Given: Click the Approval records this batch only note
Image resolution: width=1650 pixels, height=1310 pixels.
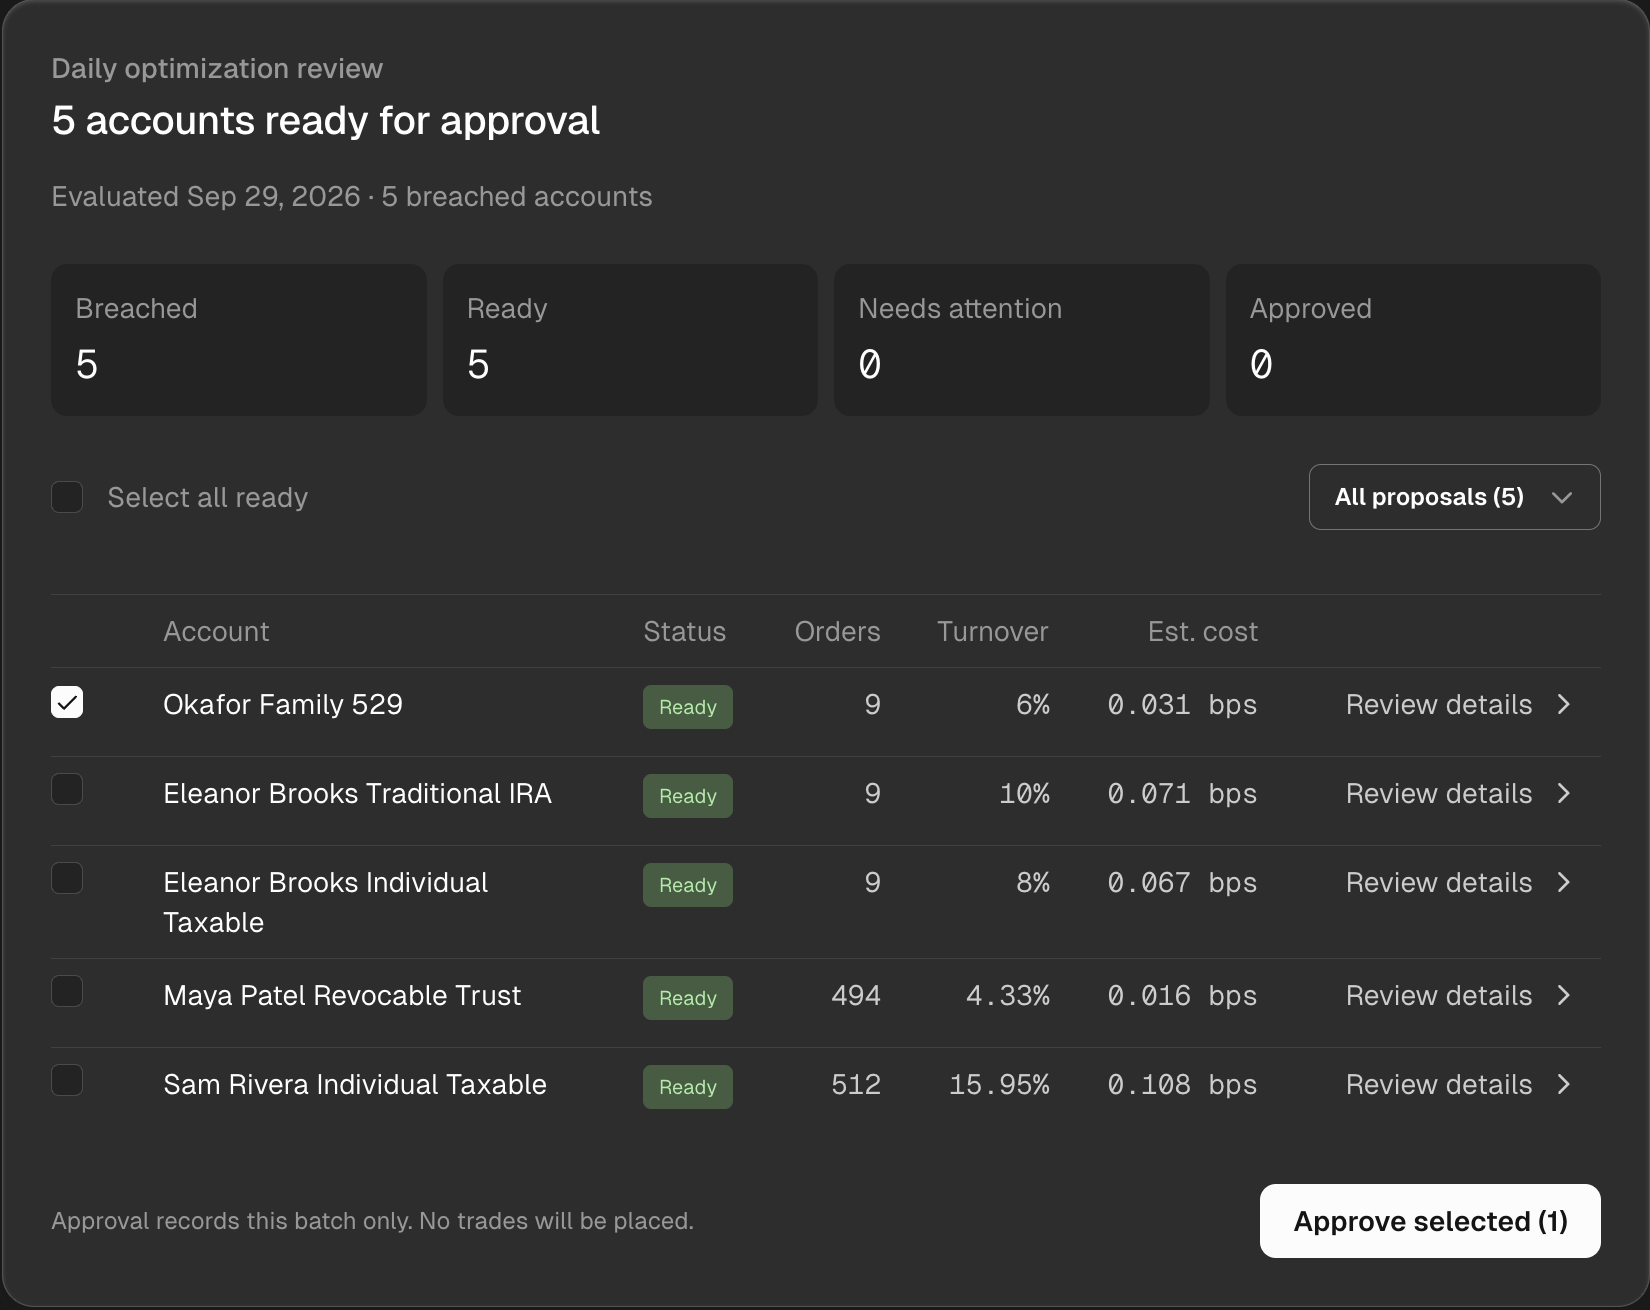Looking at the screenshot, I should (x=372, y=1221).
